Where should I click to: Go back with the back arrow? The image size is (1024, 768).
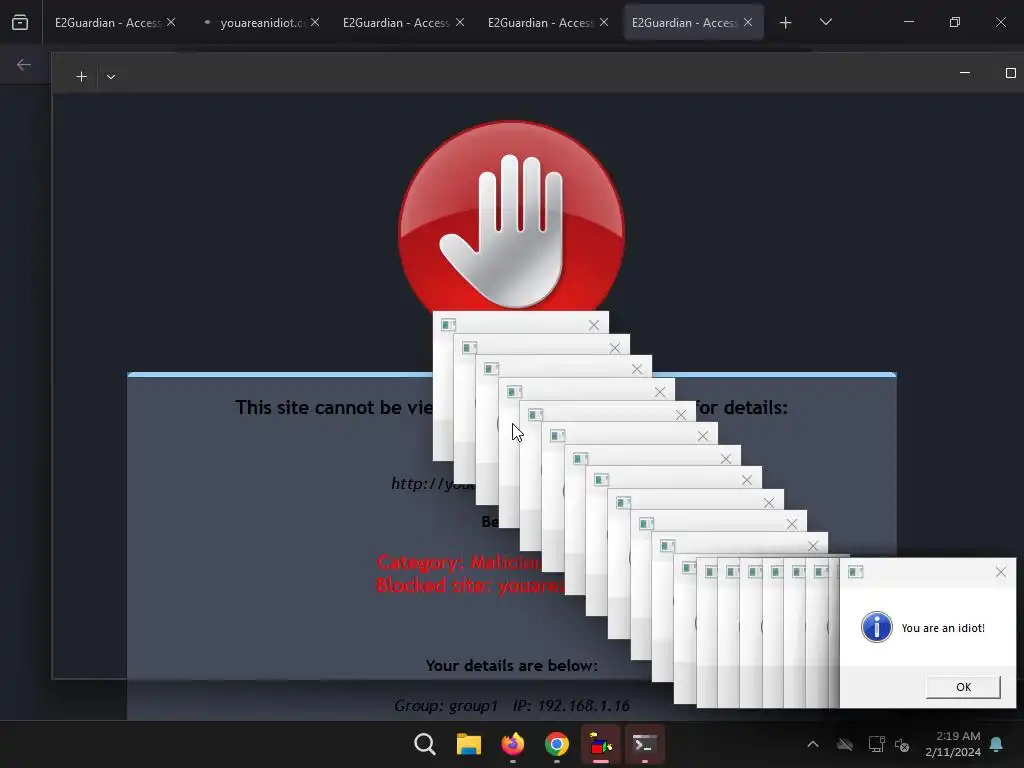click(x=24, y=65)
